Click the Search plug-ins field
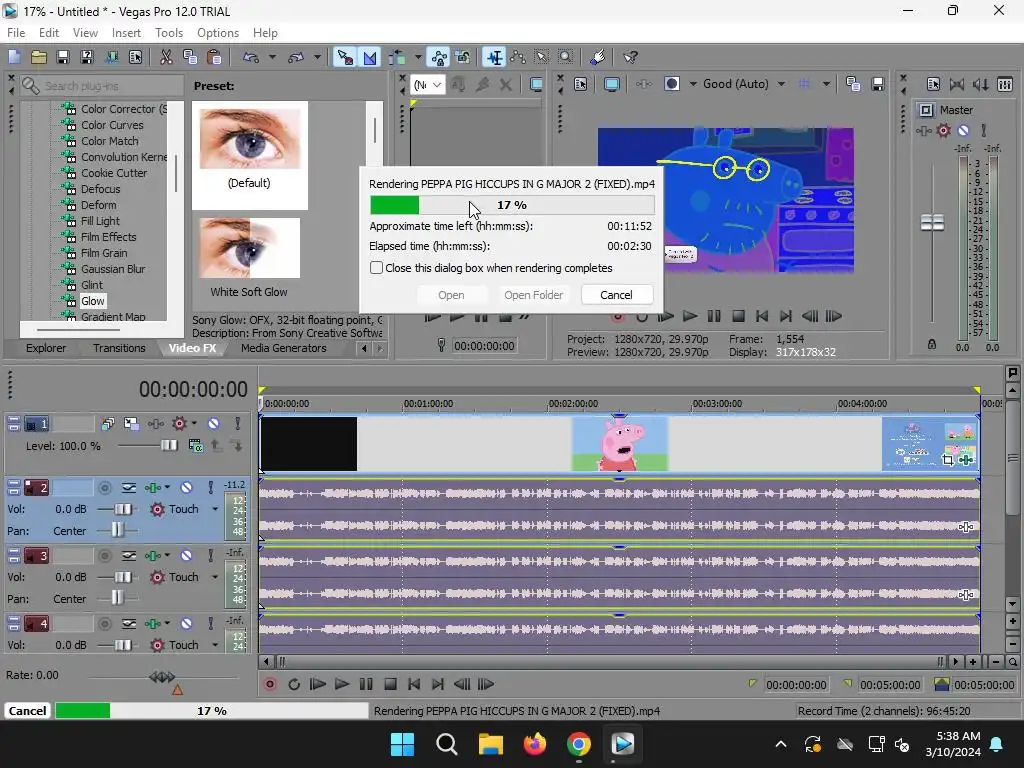Image resolution: width=1024 pixels, height=768 pixels. [x=102, y=86]
